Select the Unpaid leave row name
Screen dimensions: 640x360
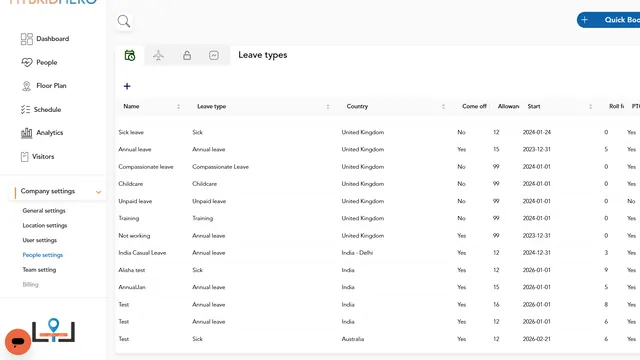(135, 201)
